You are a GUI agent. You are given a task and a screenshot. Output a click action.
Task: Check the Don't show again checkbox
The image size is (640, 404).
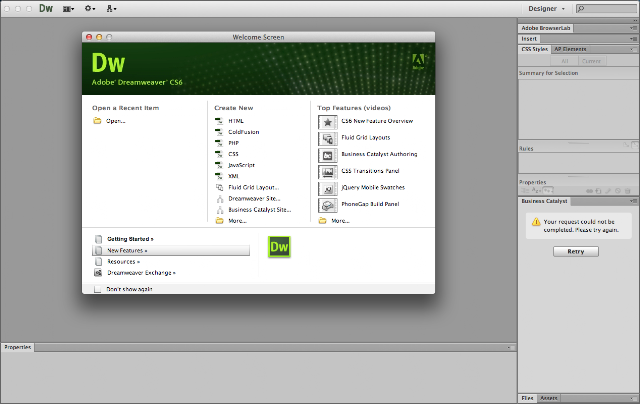[x=97, y=289]
